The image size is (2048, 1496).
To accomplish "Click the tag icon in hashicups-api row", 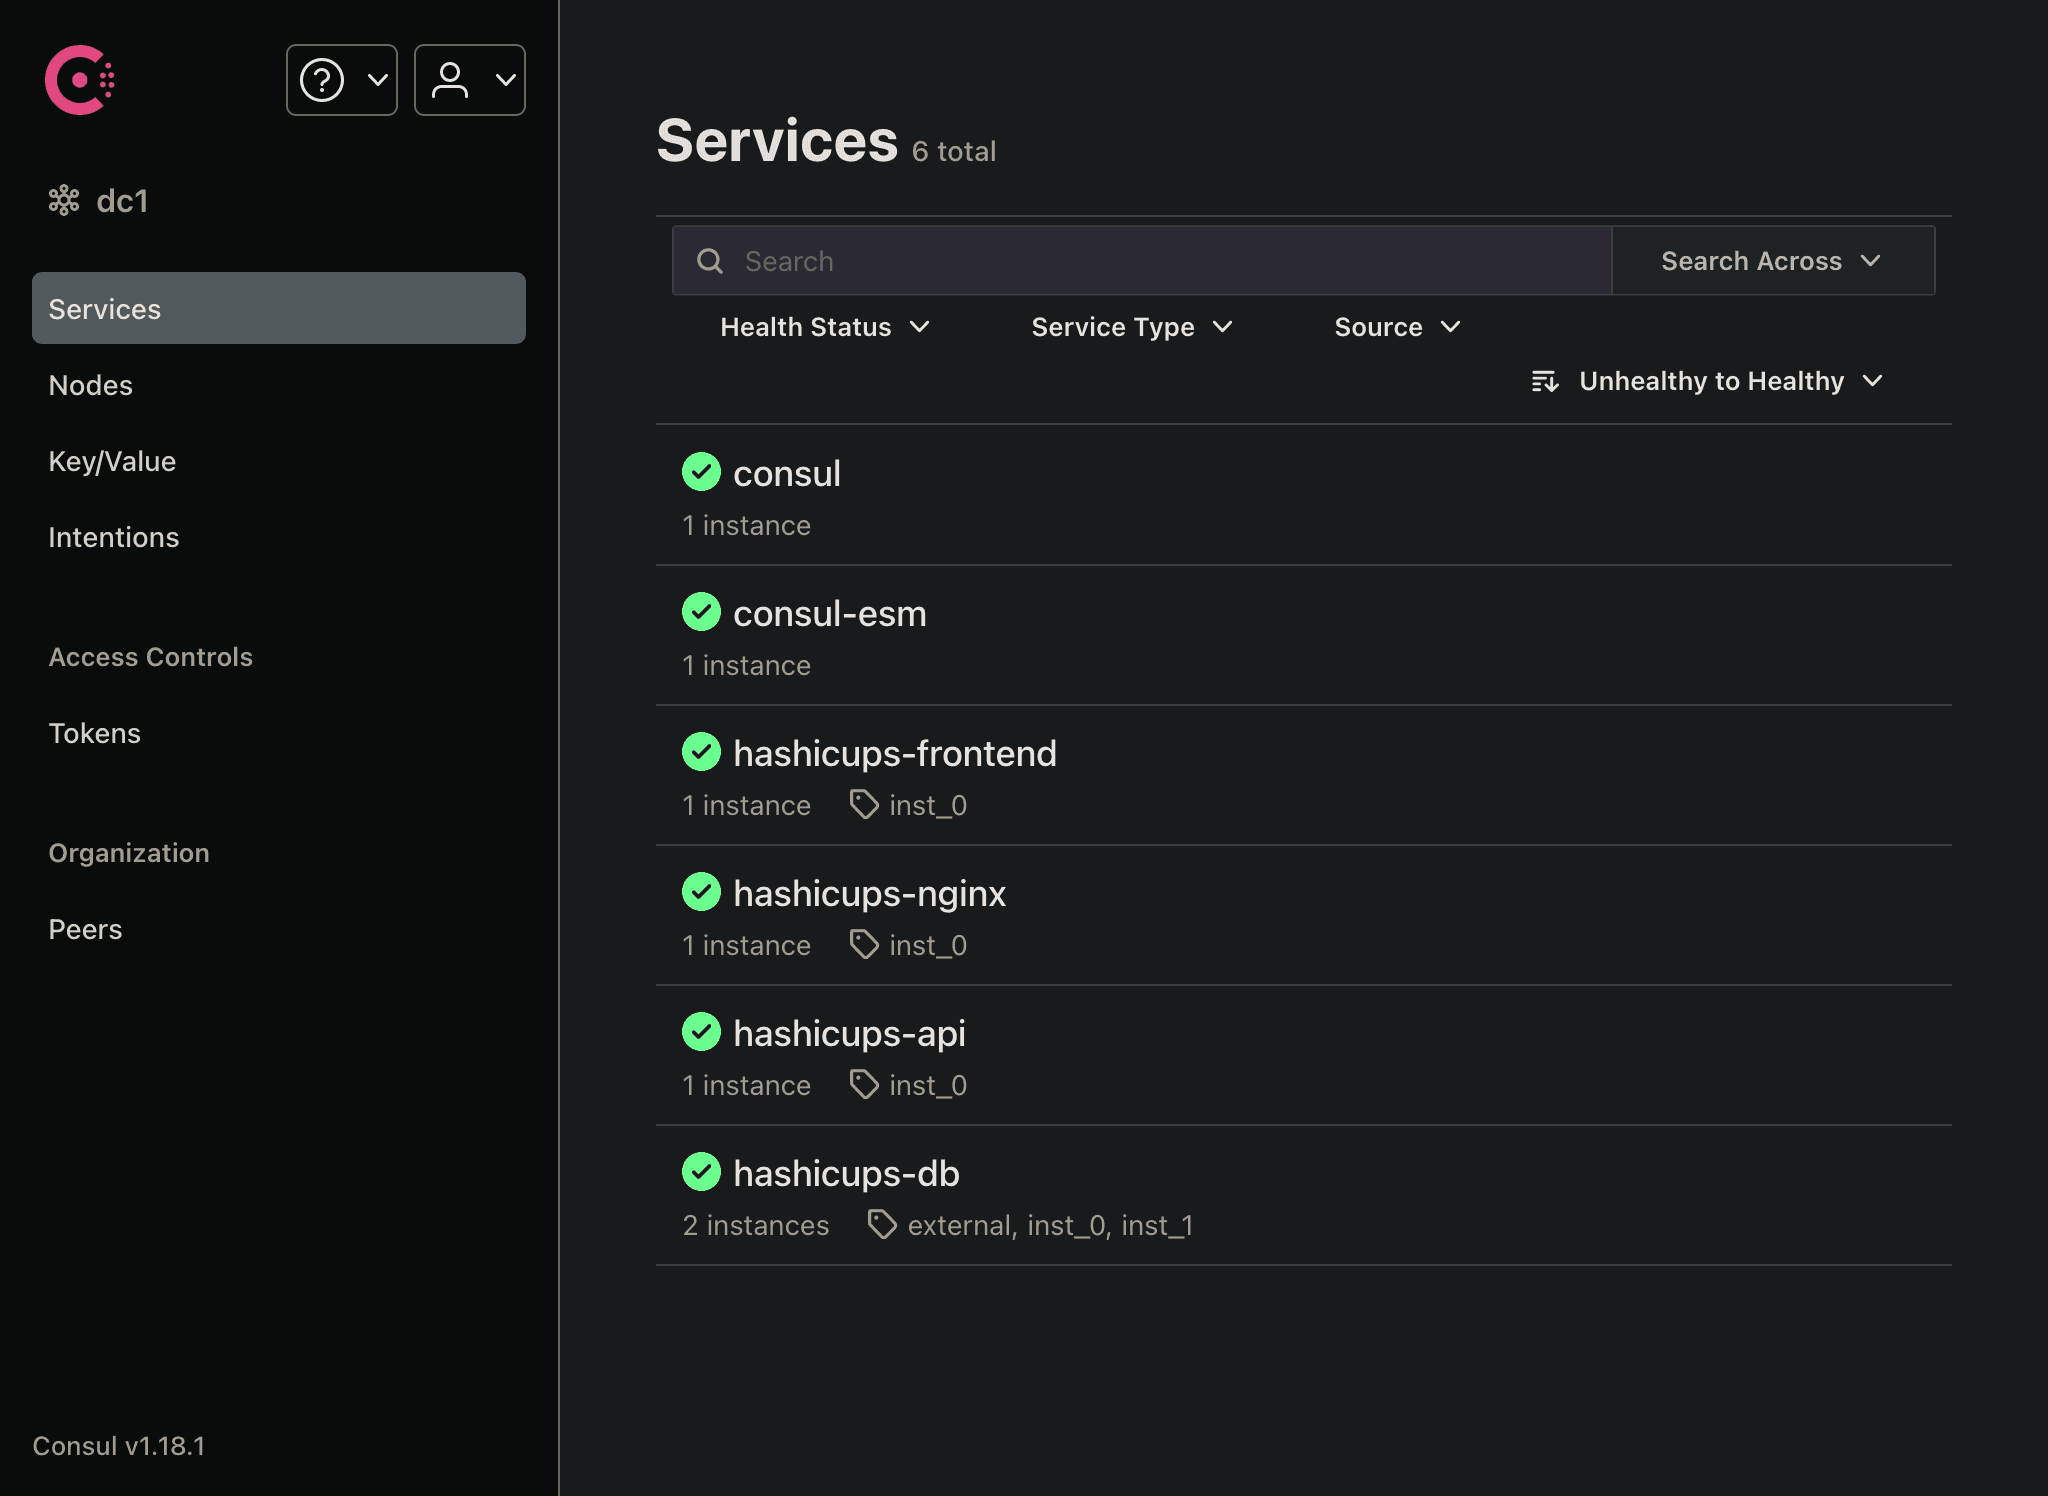I will click(x=864, y=1084).
